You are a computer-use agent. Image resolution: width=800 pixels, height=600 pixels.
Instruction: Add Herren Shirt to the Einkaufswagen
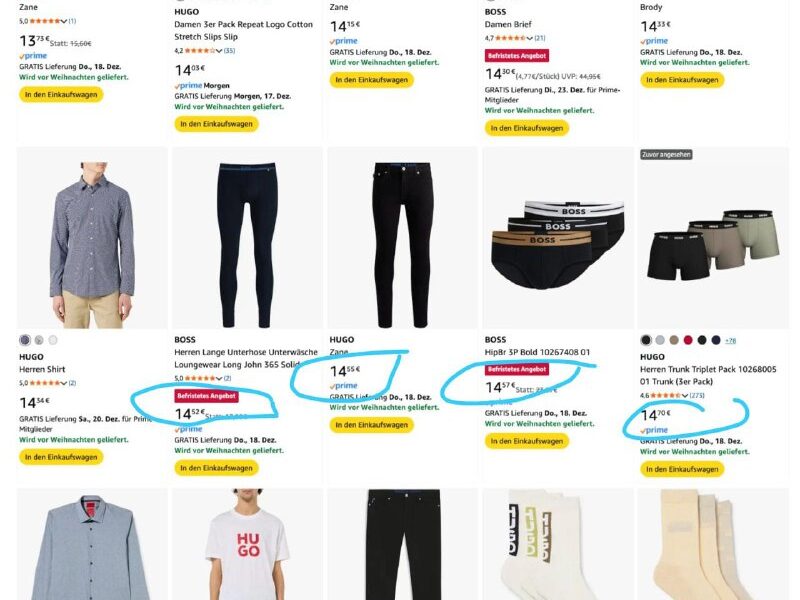[x=61, y=457]
